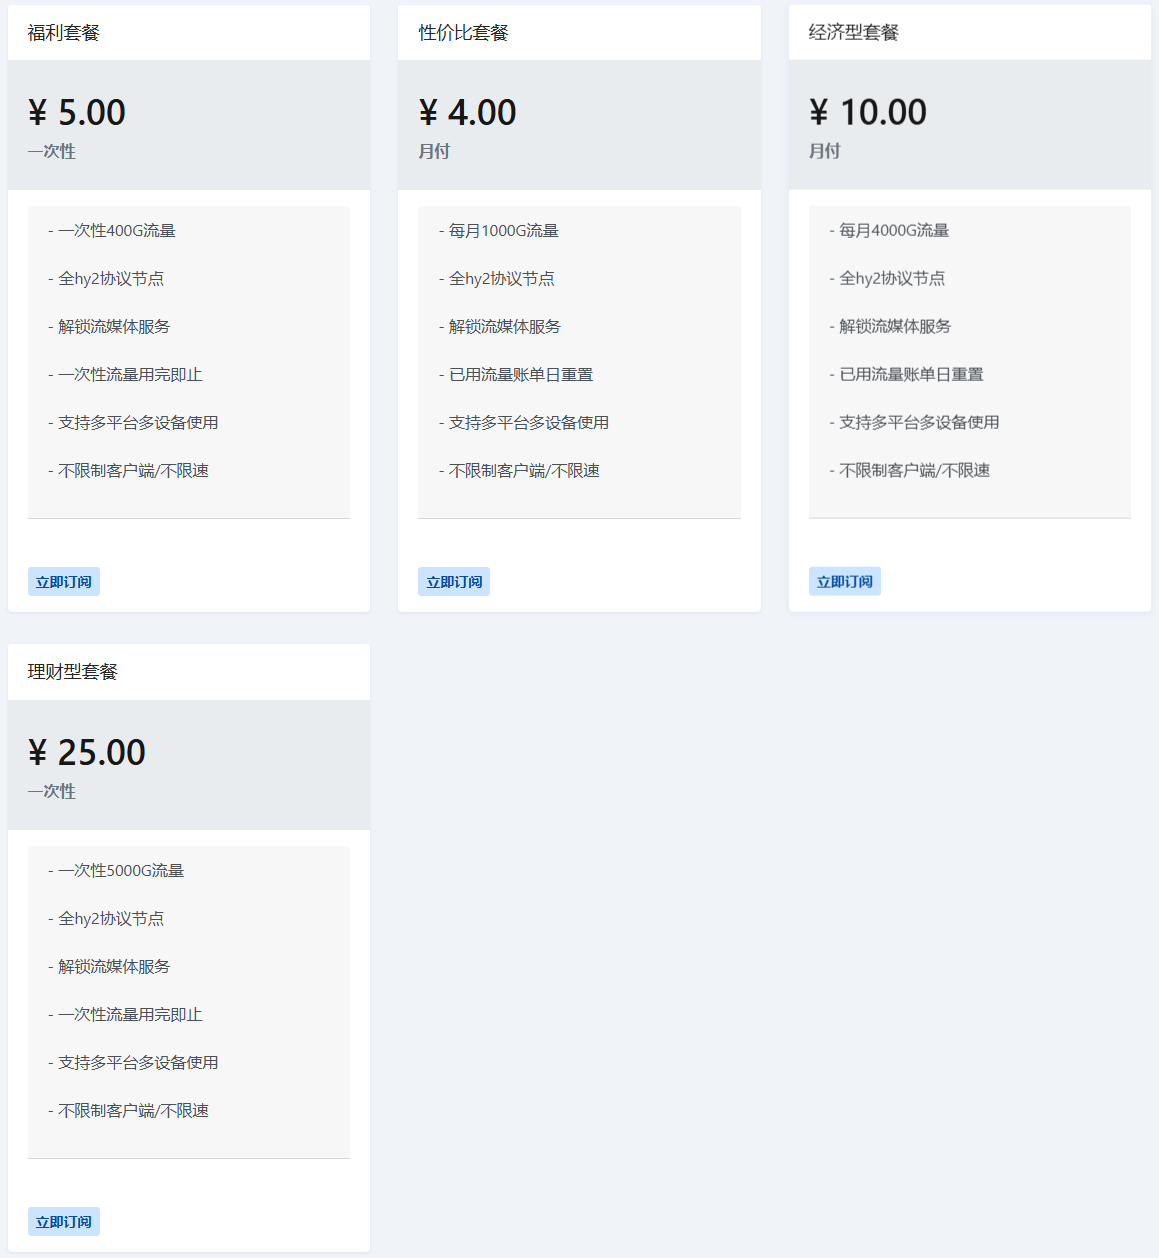Click 一次性流量用完即止 in 理财型套餐
Image resolution: width=1159 pixels, height=1258 pixels.
125,1015
